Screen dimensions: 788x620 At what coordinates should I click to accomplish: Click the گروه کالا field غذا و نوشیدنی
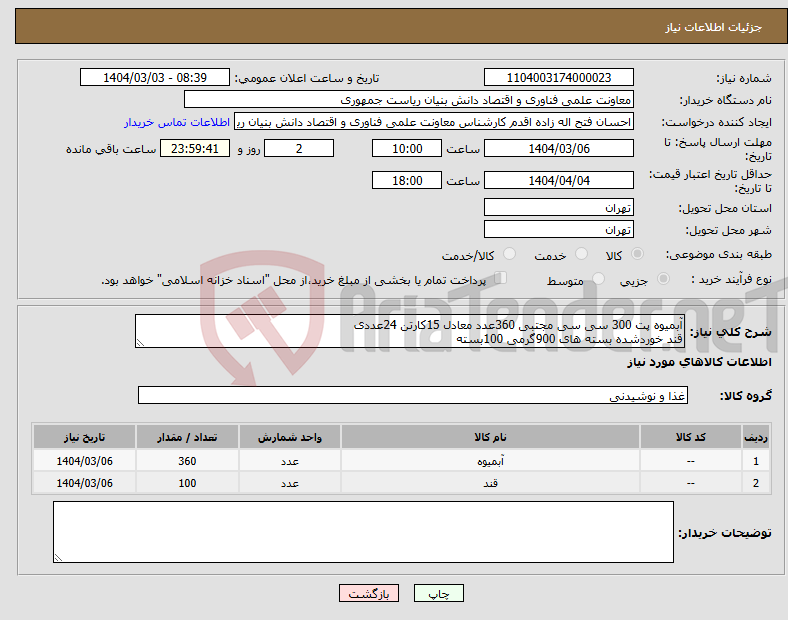(413, 395)
